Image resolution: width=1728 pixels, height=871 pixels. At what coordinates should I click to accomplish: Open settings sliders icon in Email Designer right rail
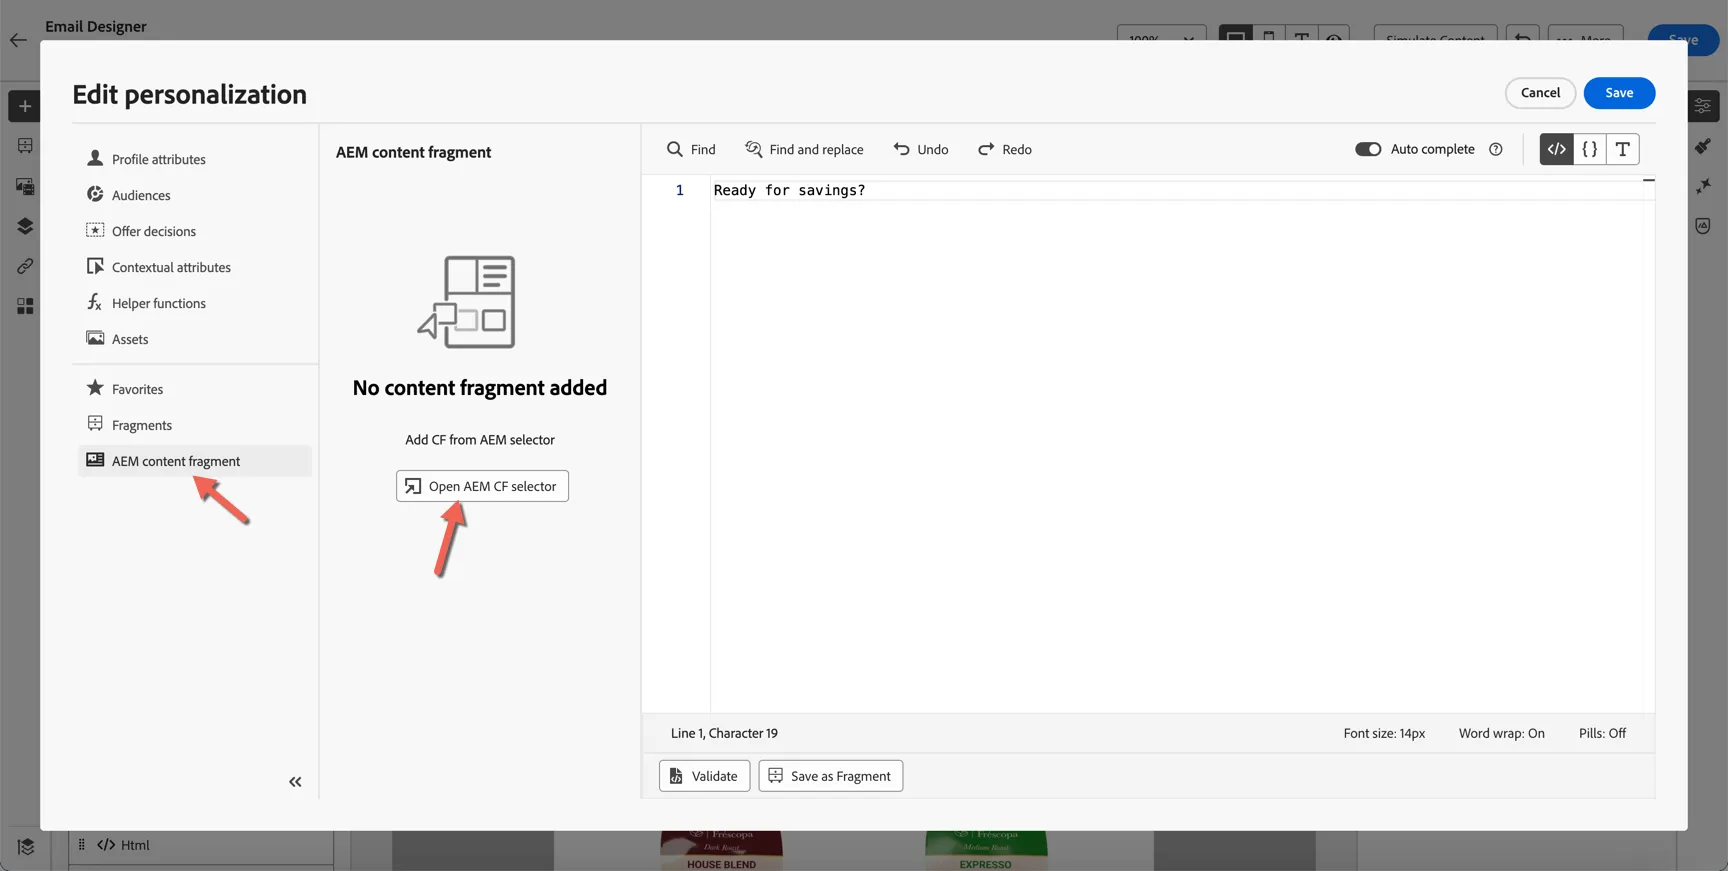coord(1703,106)
